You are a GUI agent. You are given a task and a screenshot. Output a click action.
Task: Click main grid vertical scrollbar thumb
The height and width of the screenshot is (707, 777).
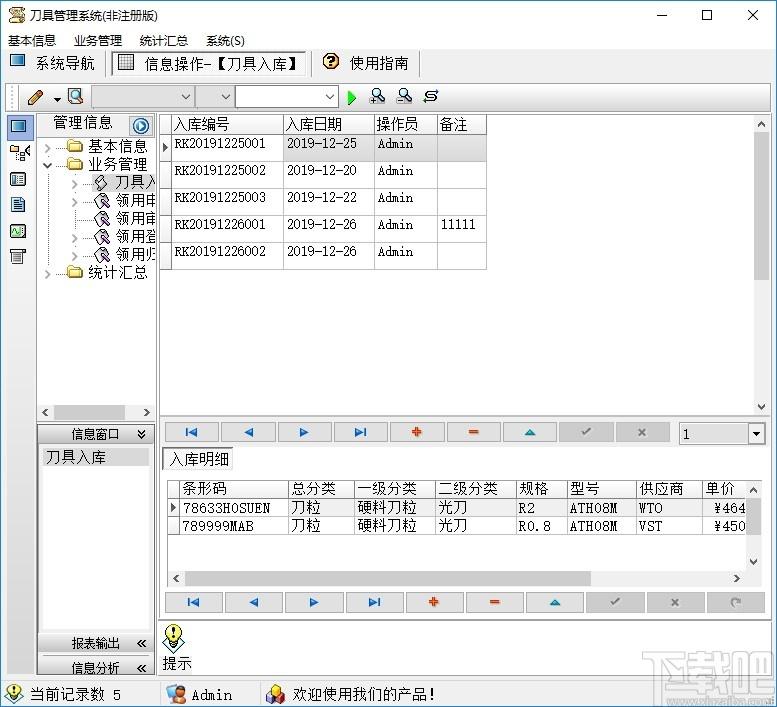point(761,206)
